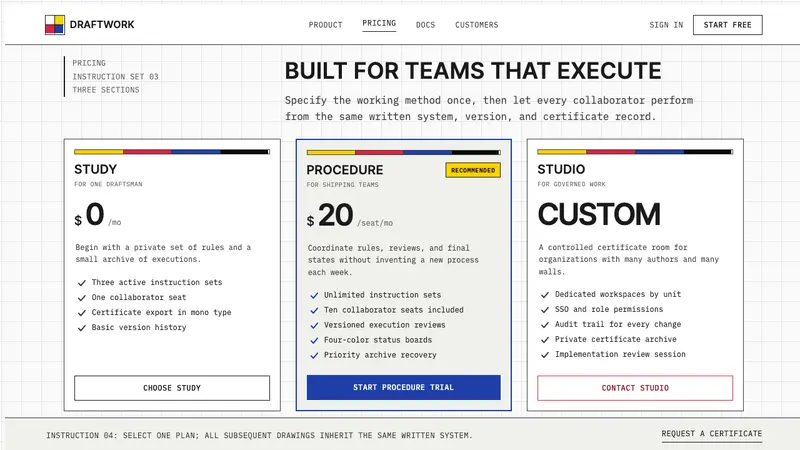800x450 pixels.
Task: Go to the Docs nav item
Action: pos(426,24)
